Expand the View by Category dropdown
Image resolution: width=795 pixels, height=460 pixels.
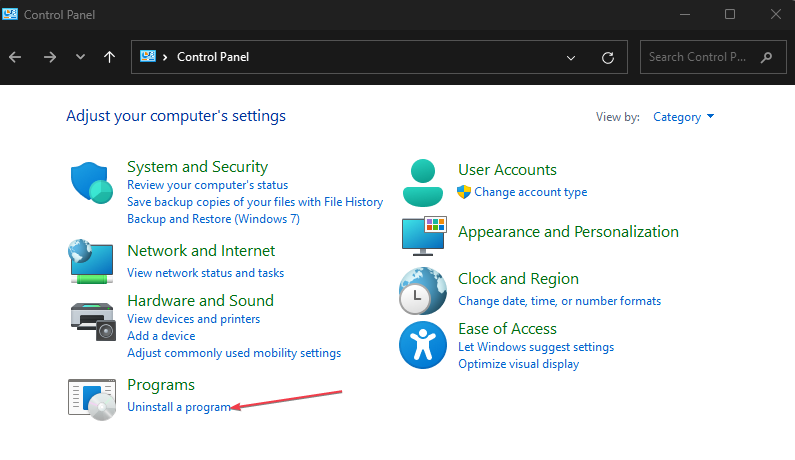tap(683, 117)
